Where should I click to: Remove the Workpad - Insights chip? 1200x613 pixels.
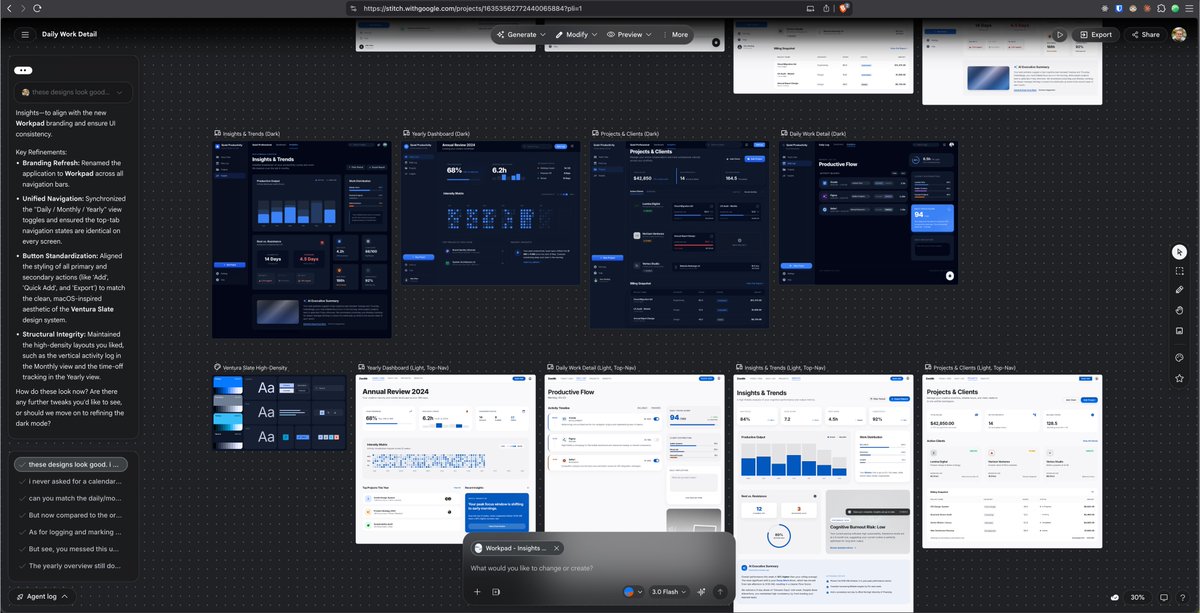[x=557, y=548]
